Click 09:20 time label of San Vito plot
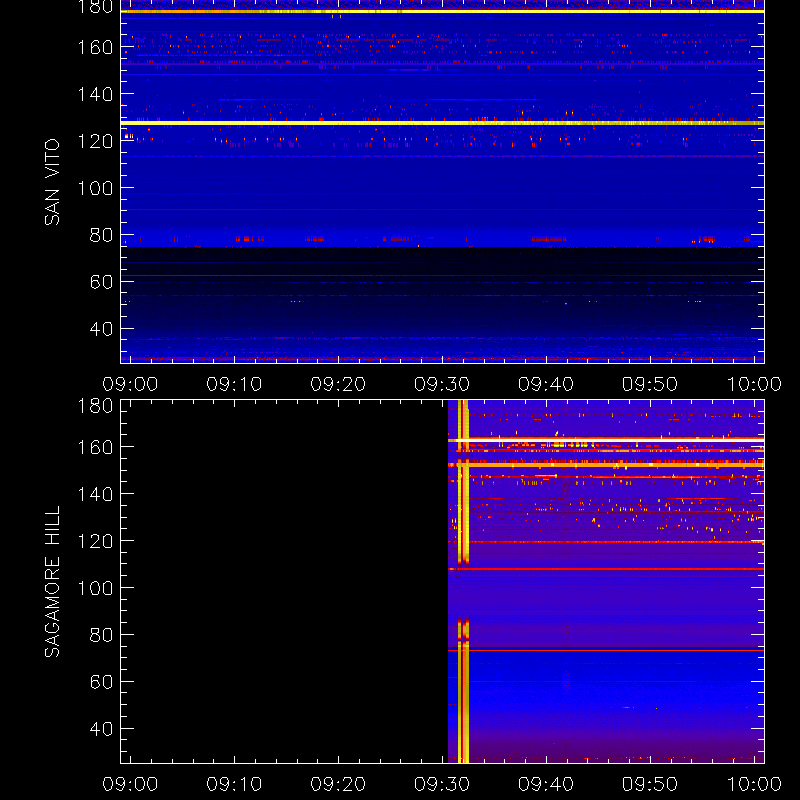Screen dimensions: 800x800 pyautogui.click(x=338, y=384)
